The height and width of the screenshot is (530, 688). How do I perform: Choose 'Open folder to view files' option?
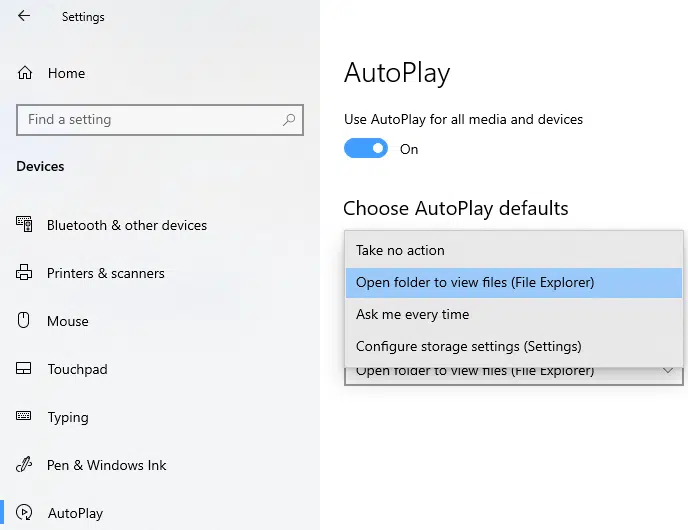pyautogui.click(x=475, y=282)
